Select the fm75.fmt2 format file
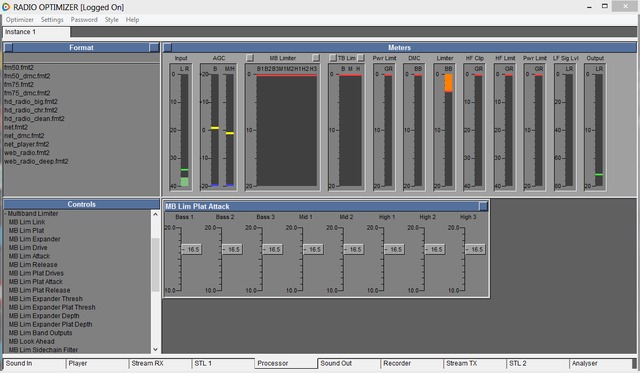640x373 pixels. [x=19, y=84]
